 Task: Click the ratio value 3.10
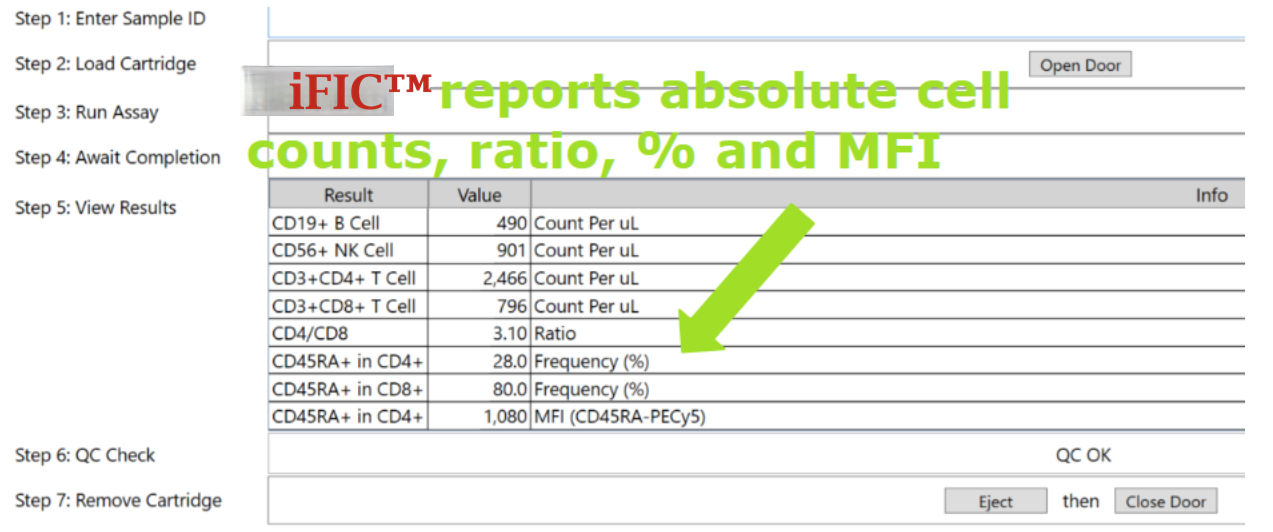coord(510,333)
